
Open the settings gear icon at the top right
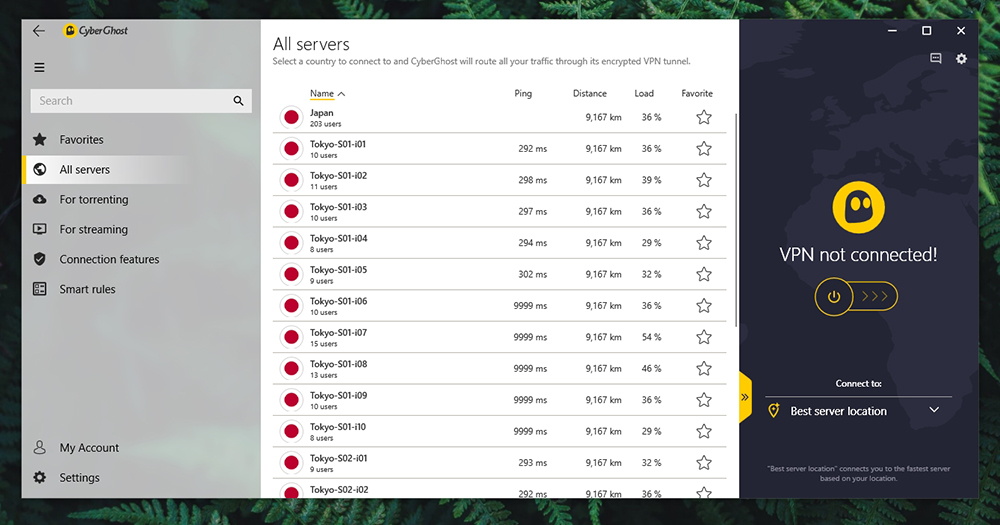961,59
